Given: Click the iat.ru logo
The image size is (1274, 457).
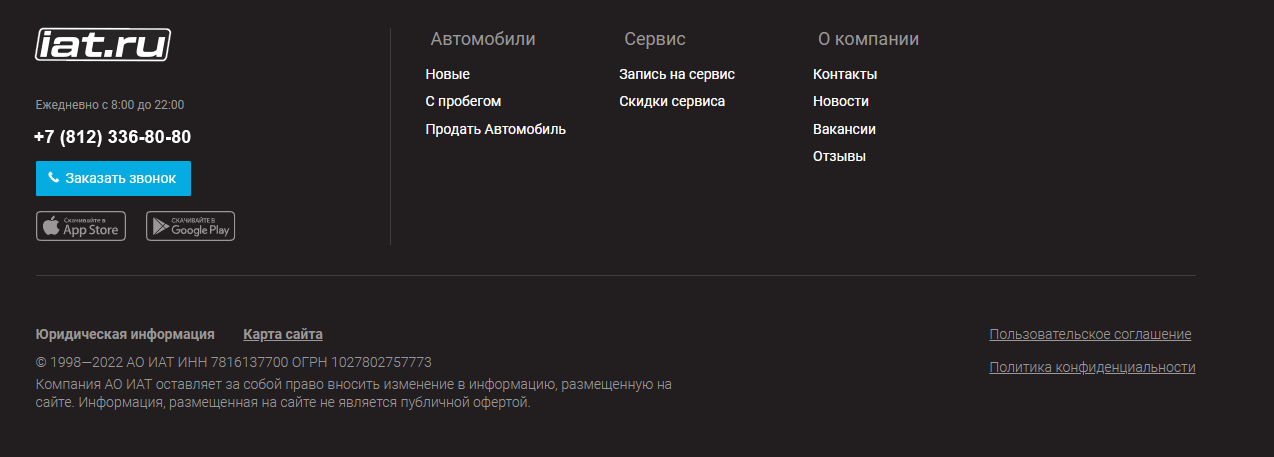Looking at the screenshot, I should (103, 44).
